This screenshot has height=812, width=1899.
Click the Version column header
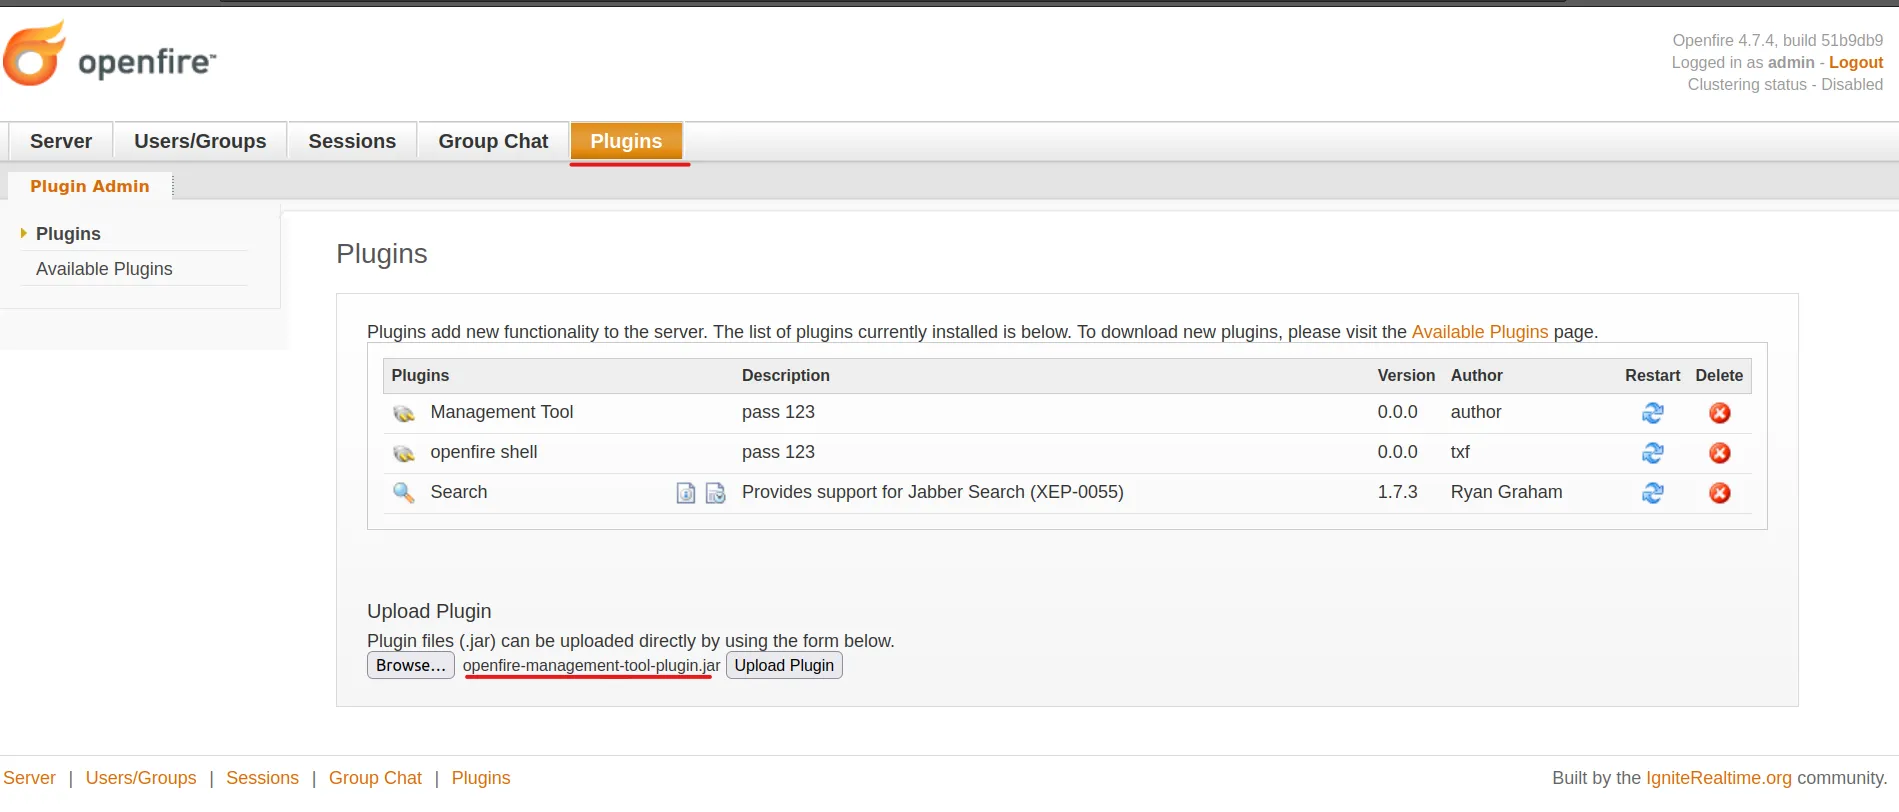1406,375
